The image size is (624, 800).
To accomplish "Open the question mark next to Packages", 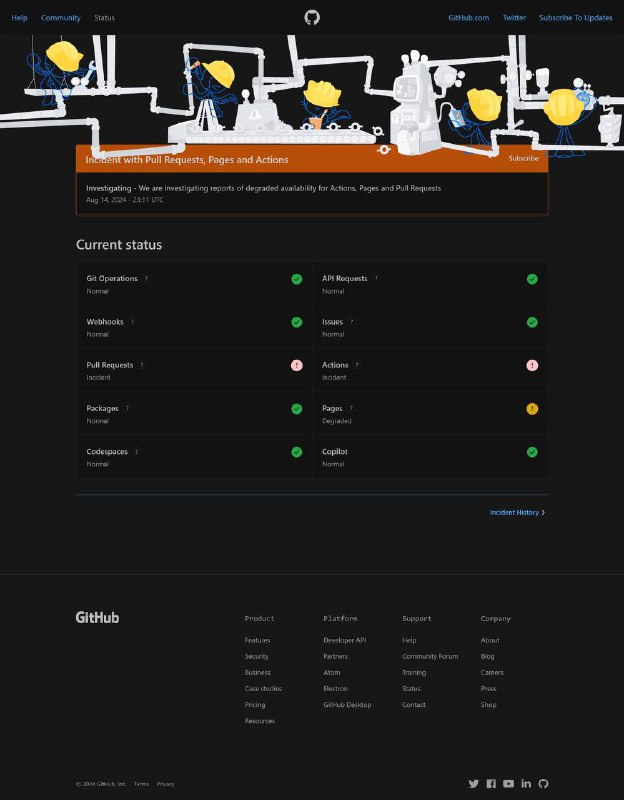I will [x=128, y=408].
